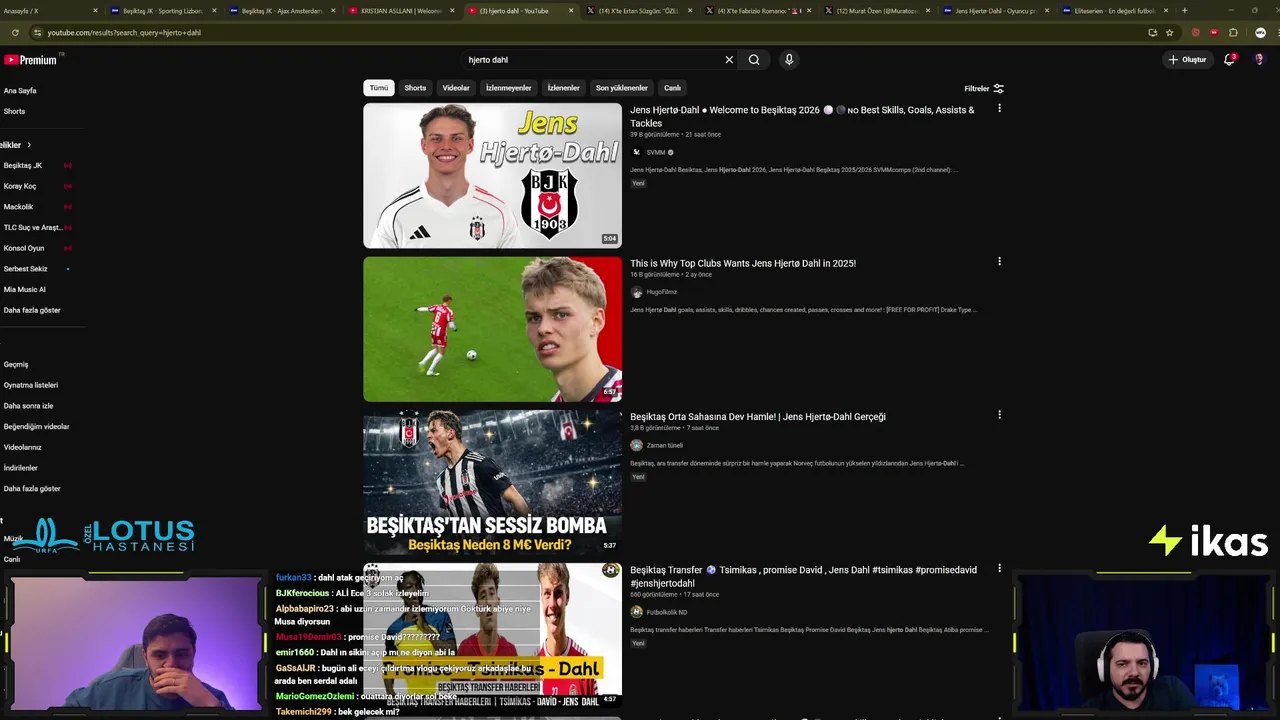
Task: Open TLC Suç ve Araştırma channel
Action: point(33,227)
